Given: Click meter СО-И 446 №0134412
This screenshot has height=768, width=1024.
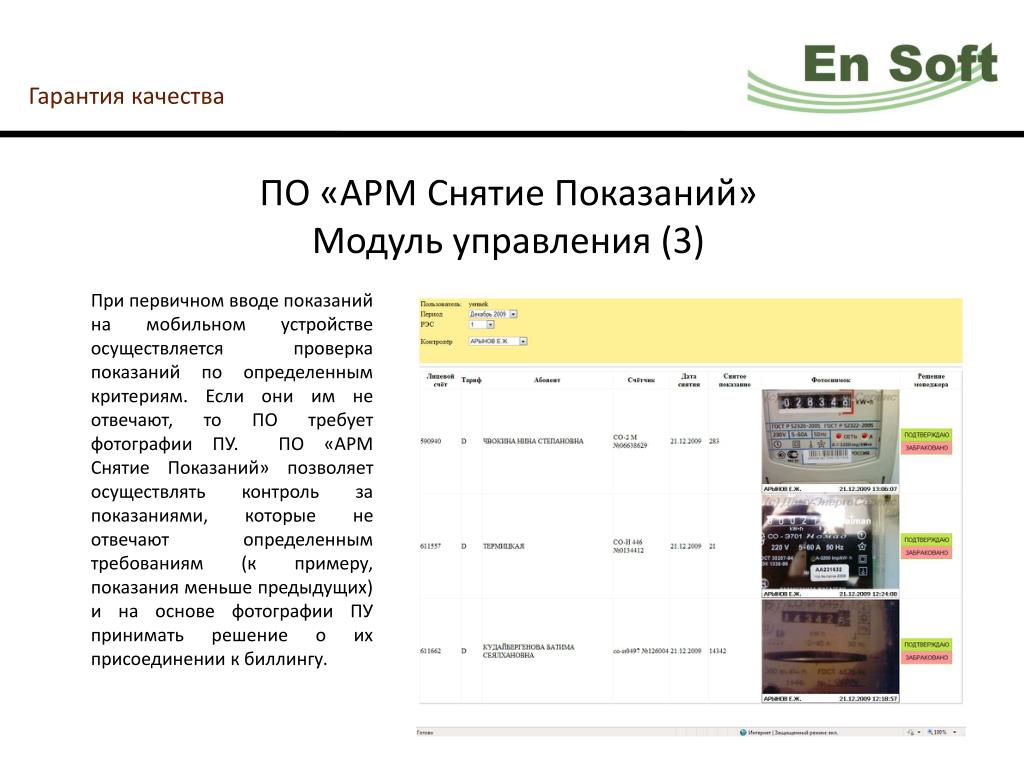Looking at the screenshot, I should tap(628, 547).
